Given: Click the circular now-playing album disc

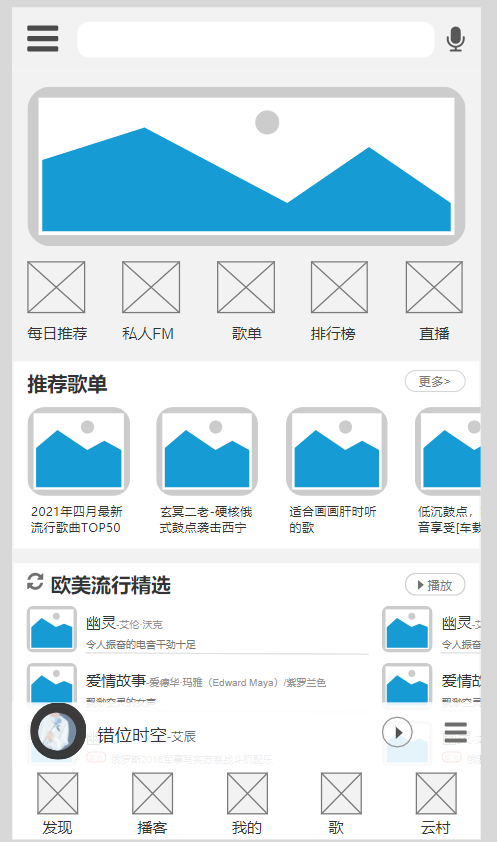Looking at the screenshot, I should [57, 731].
